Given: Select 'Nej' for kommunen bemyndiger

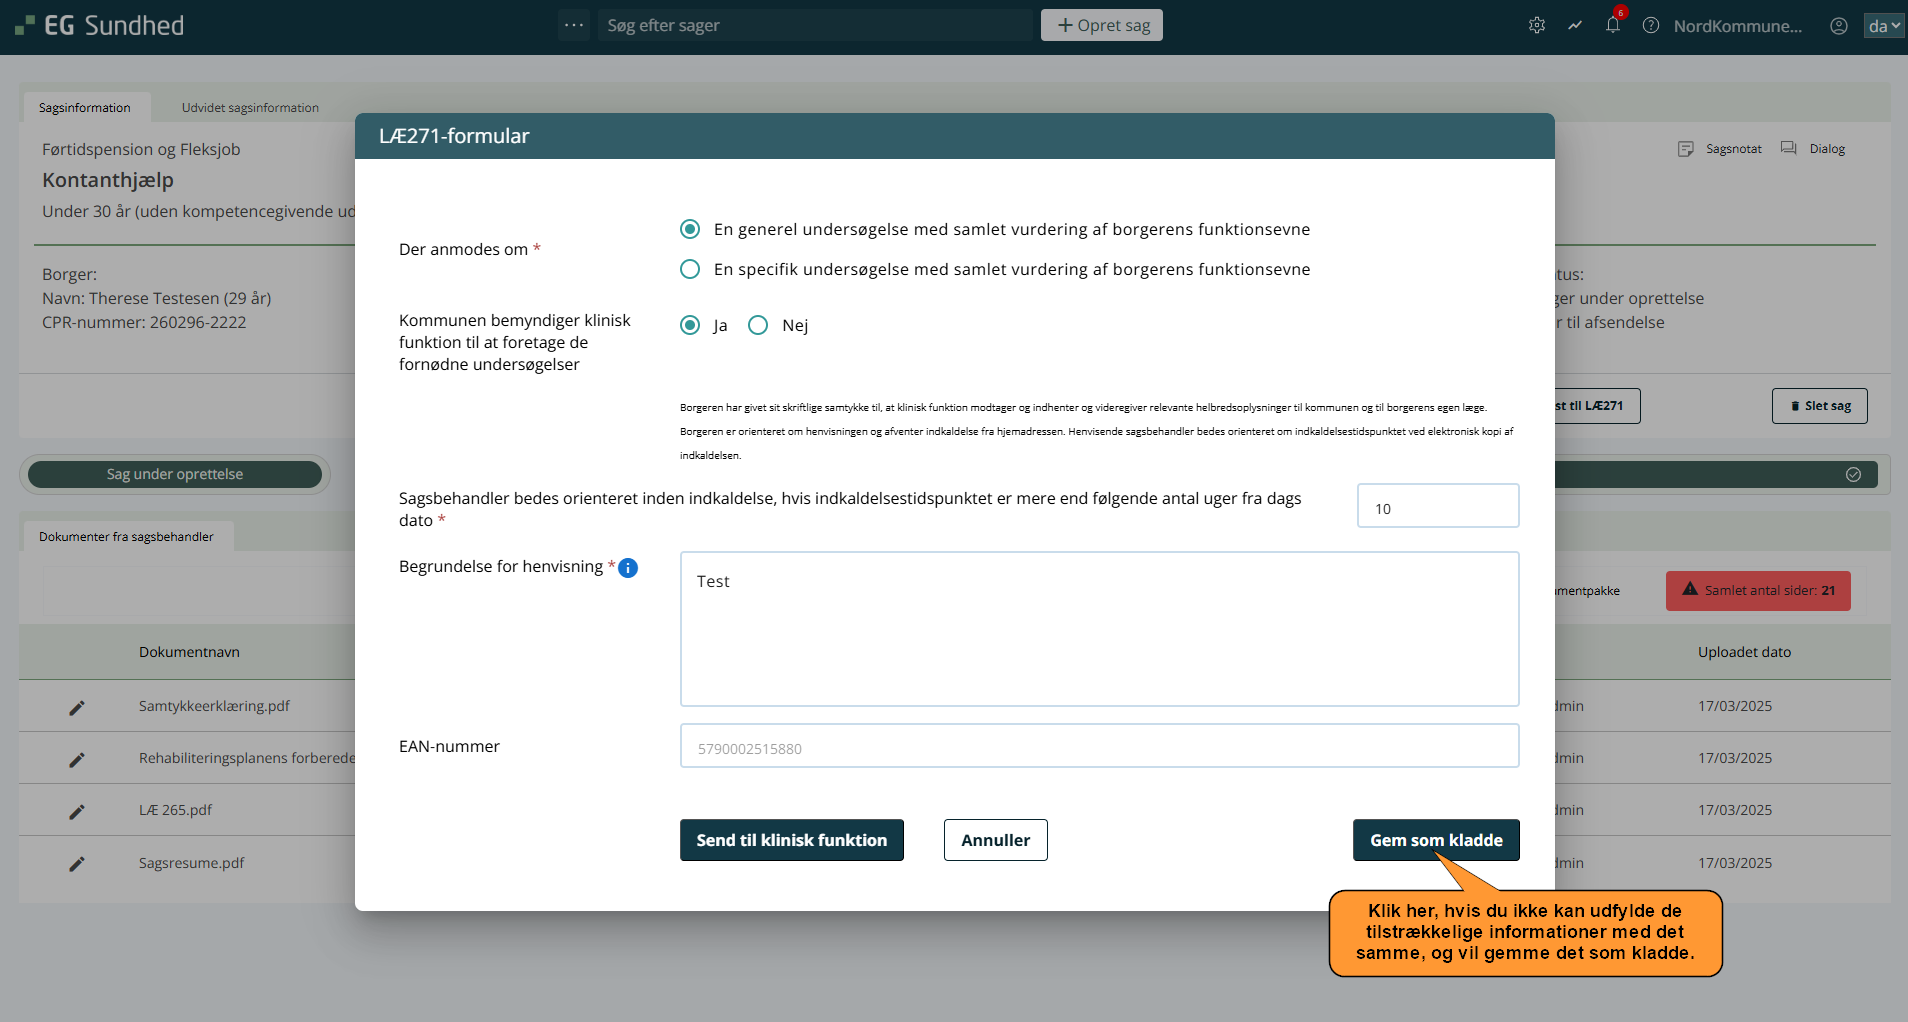Looking at the screenshot, I should pos(758,325).
